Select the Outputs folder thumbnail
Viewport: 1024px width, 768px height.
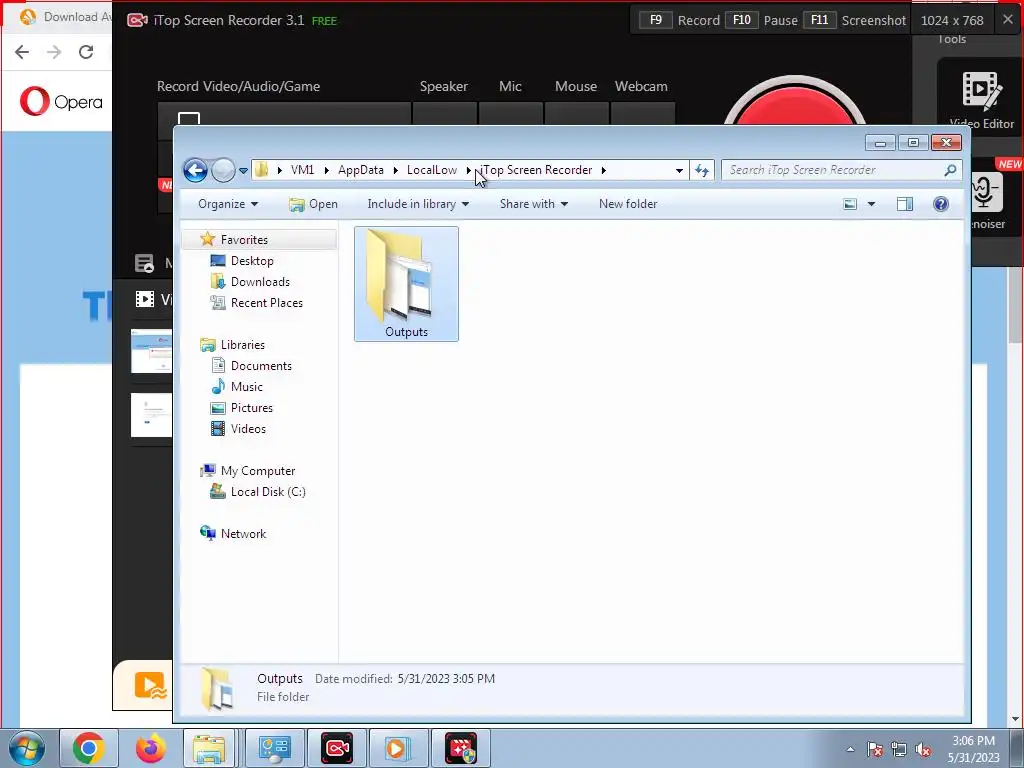(x=406, y=283)
